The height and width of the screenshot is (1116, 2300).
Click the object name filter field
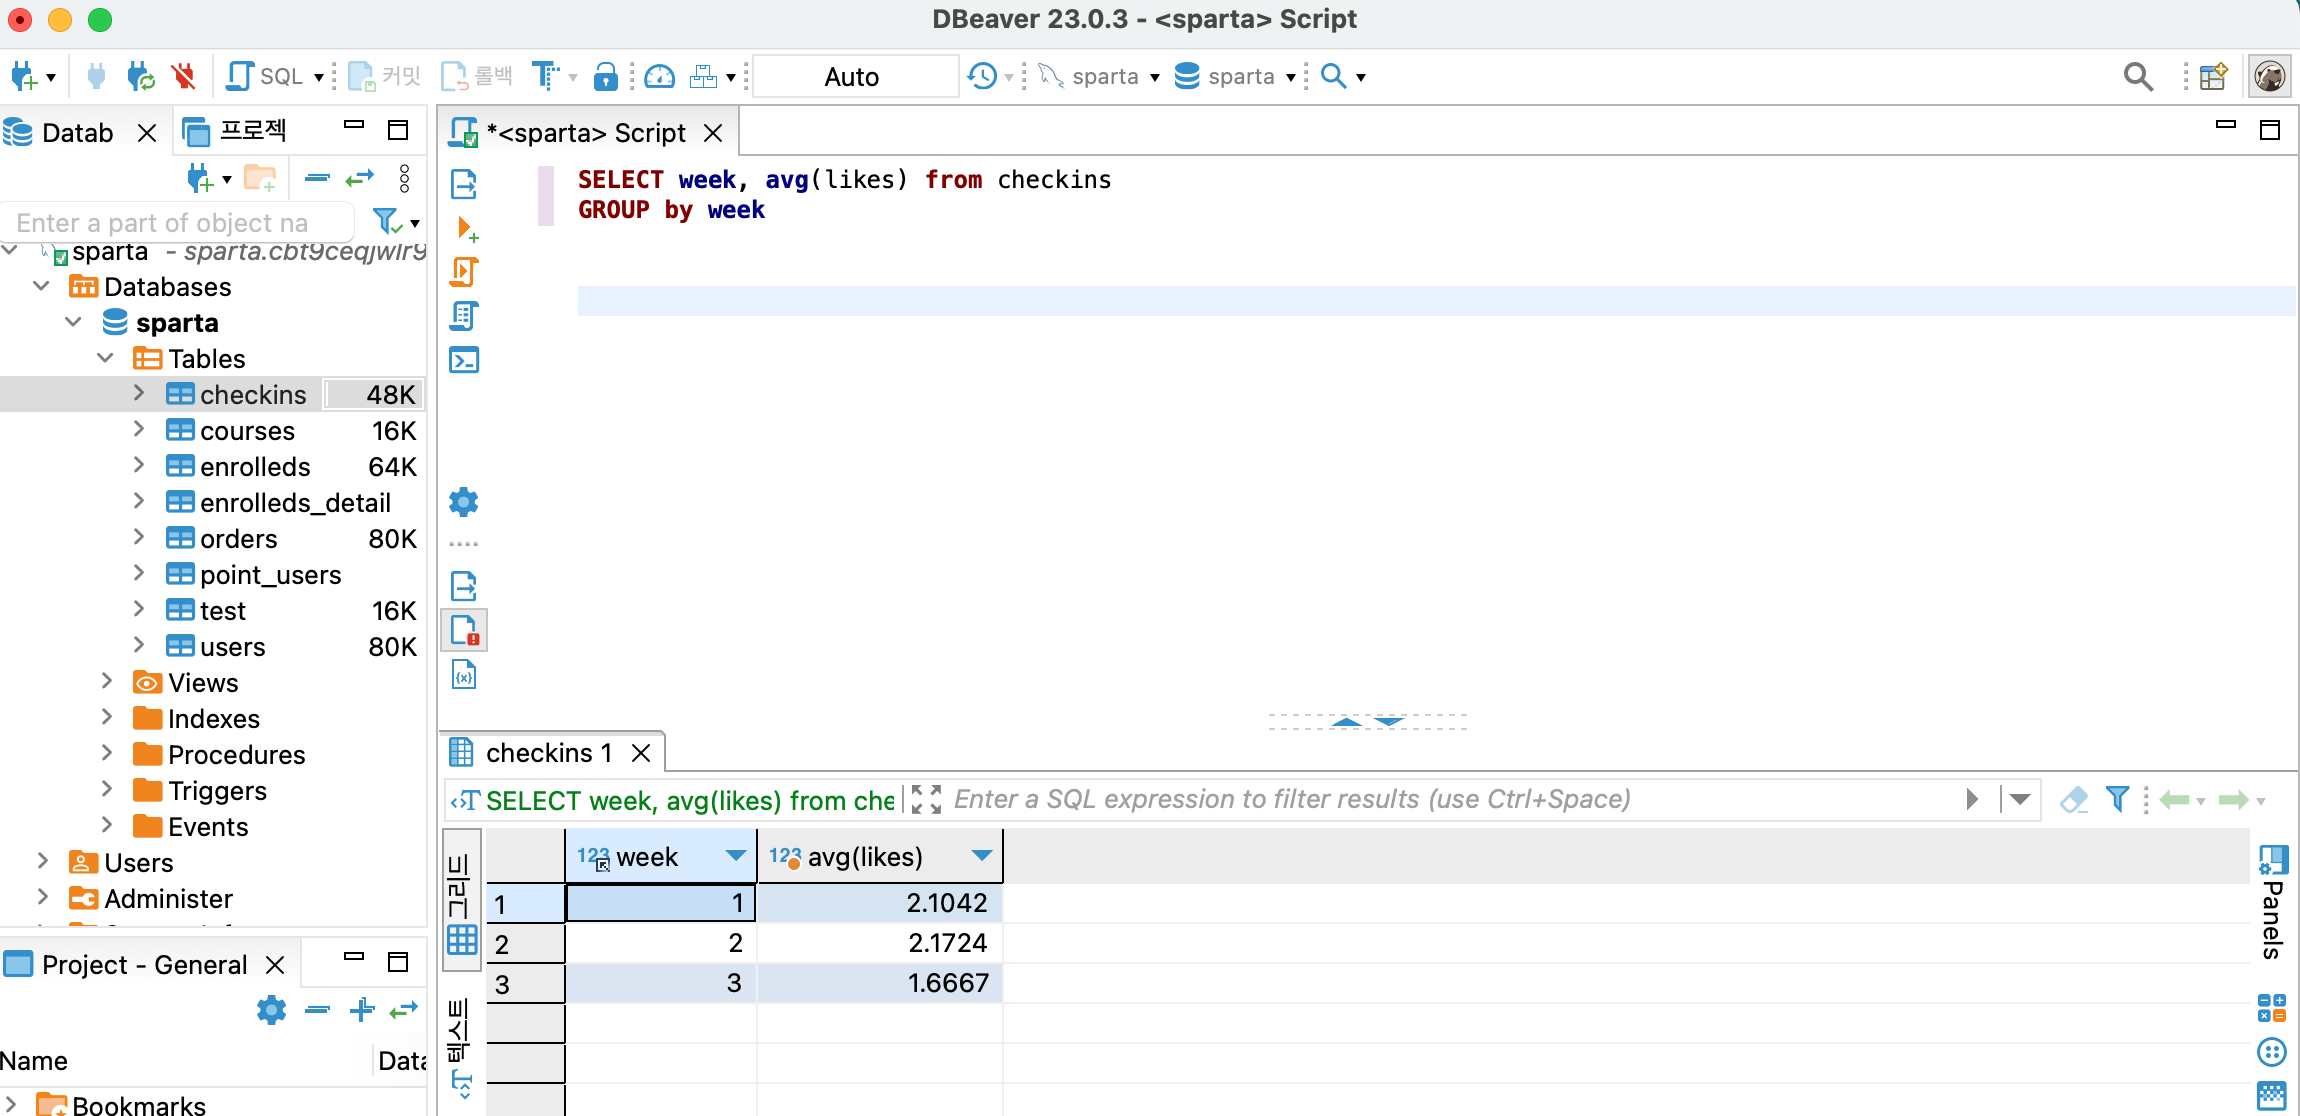click(178, 222)
